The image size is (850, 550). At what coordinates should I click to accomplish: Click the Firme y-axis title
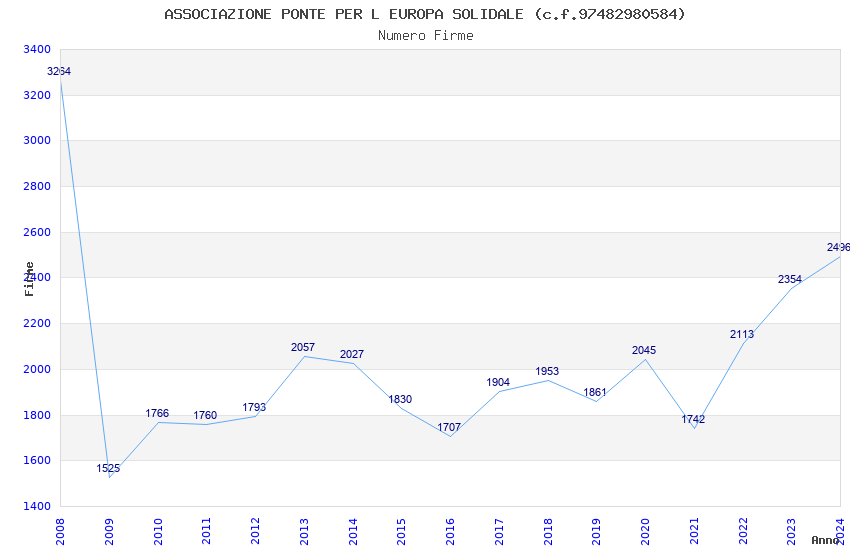coord(29,279)
